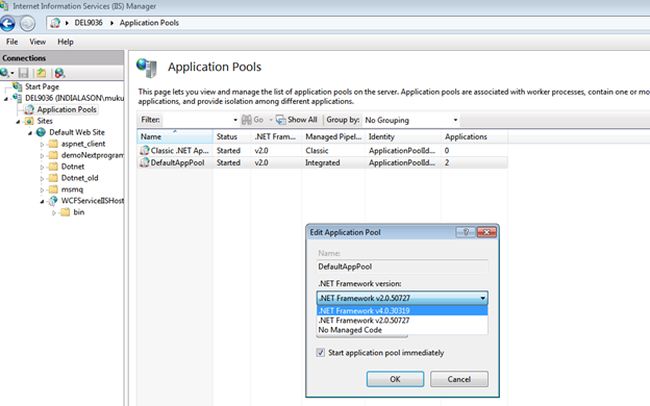
Task: Toggle Start application pool immediately checkbox
Action: 320,353
